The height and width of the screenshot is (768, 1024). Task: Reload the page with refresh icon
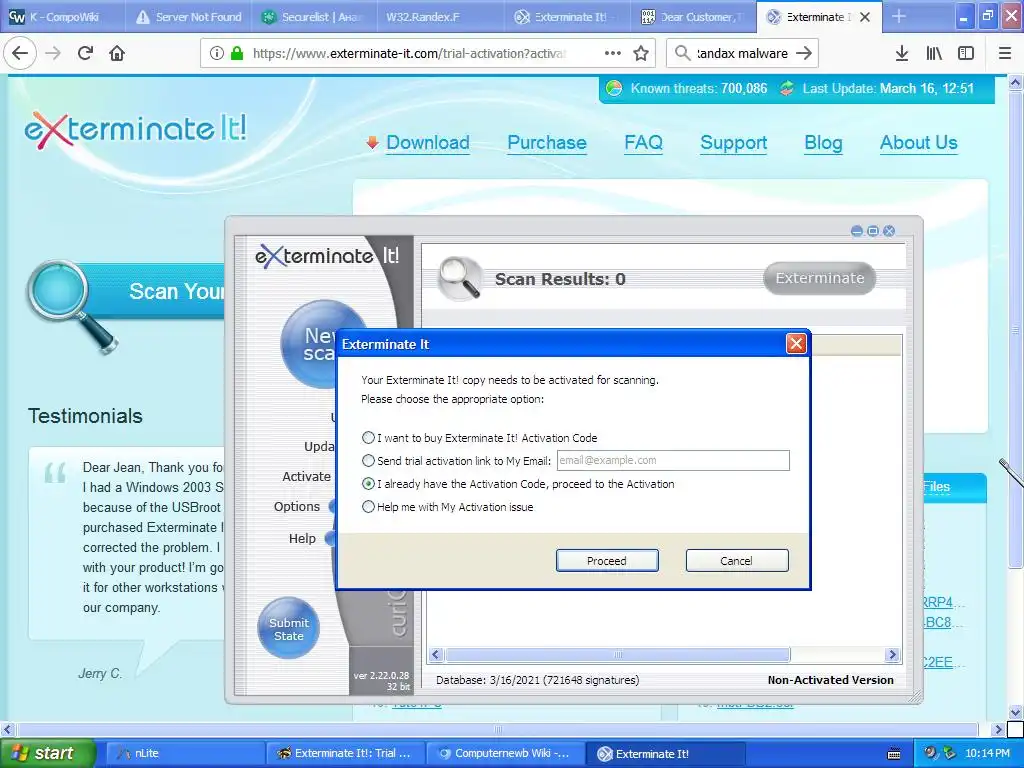(85, 53)
